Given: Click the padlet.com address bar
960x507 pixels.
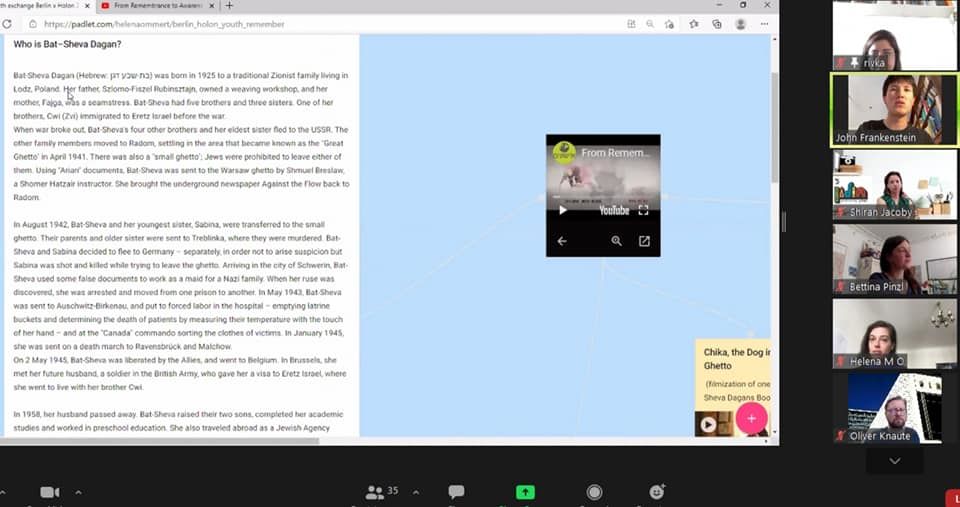Looking at the screenshot, I should [300, 24].
